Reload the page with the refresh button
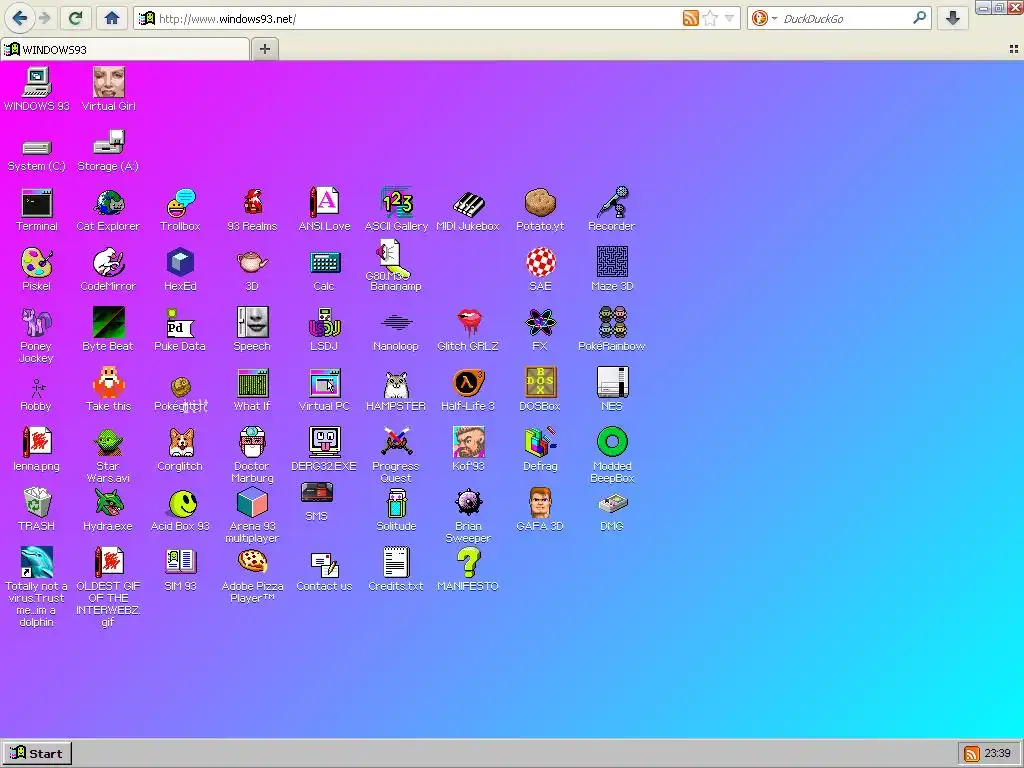1024x768 pixels. click(x=75, y=18)
